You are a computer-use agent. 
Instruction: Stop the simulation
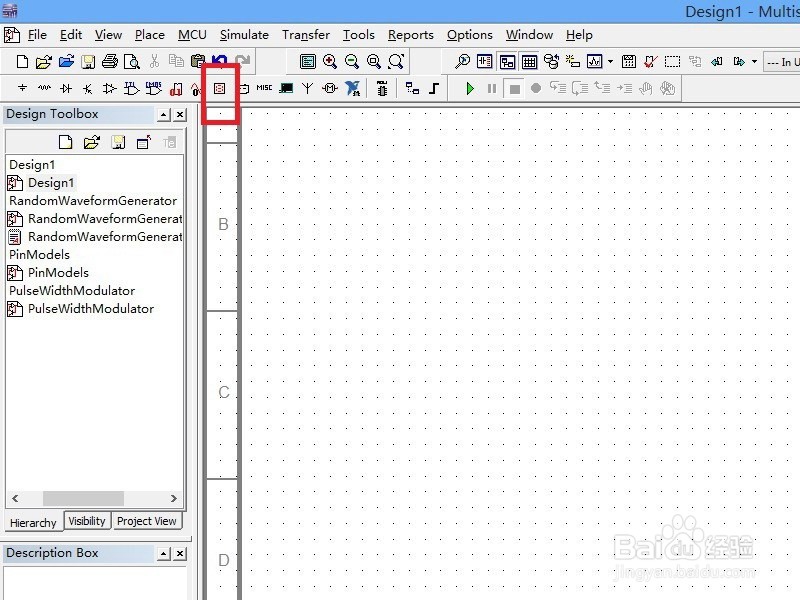click(x=514, y=89)
